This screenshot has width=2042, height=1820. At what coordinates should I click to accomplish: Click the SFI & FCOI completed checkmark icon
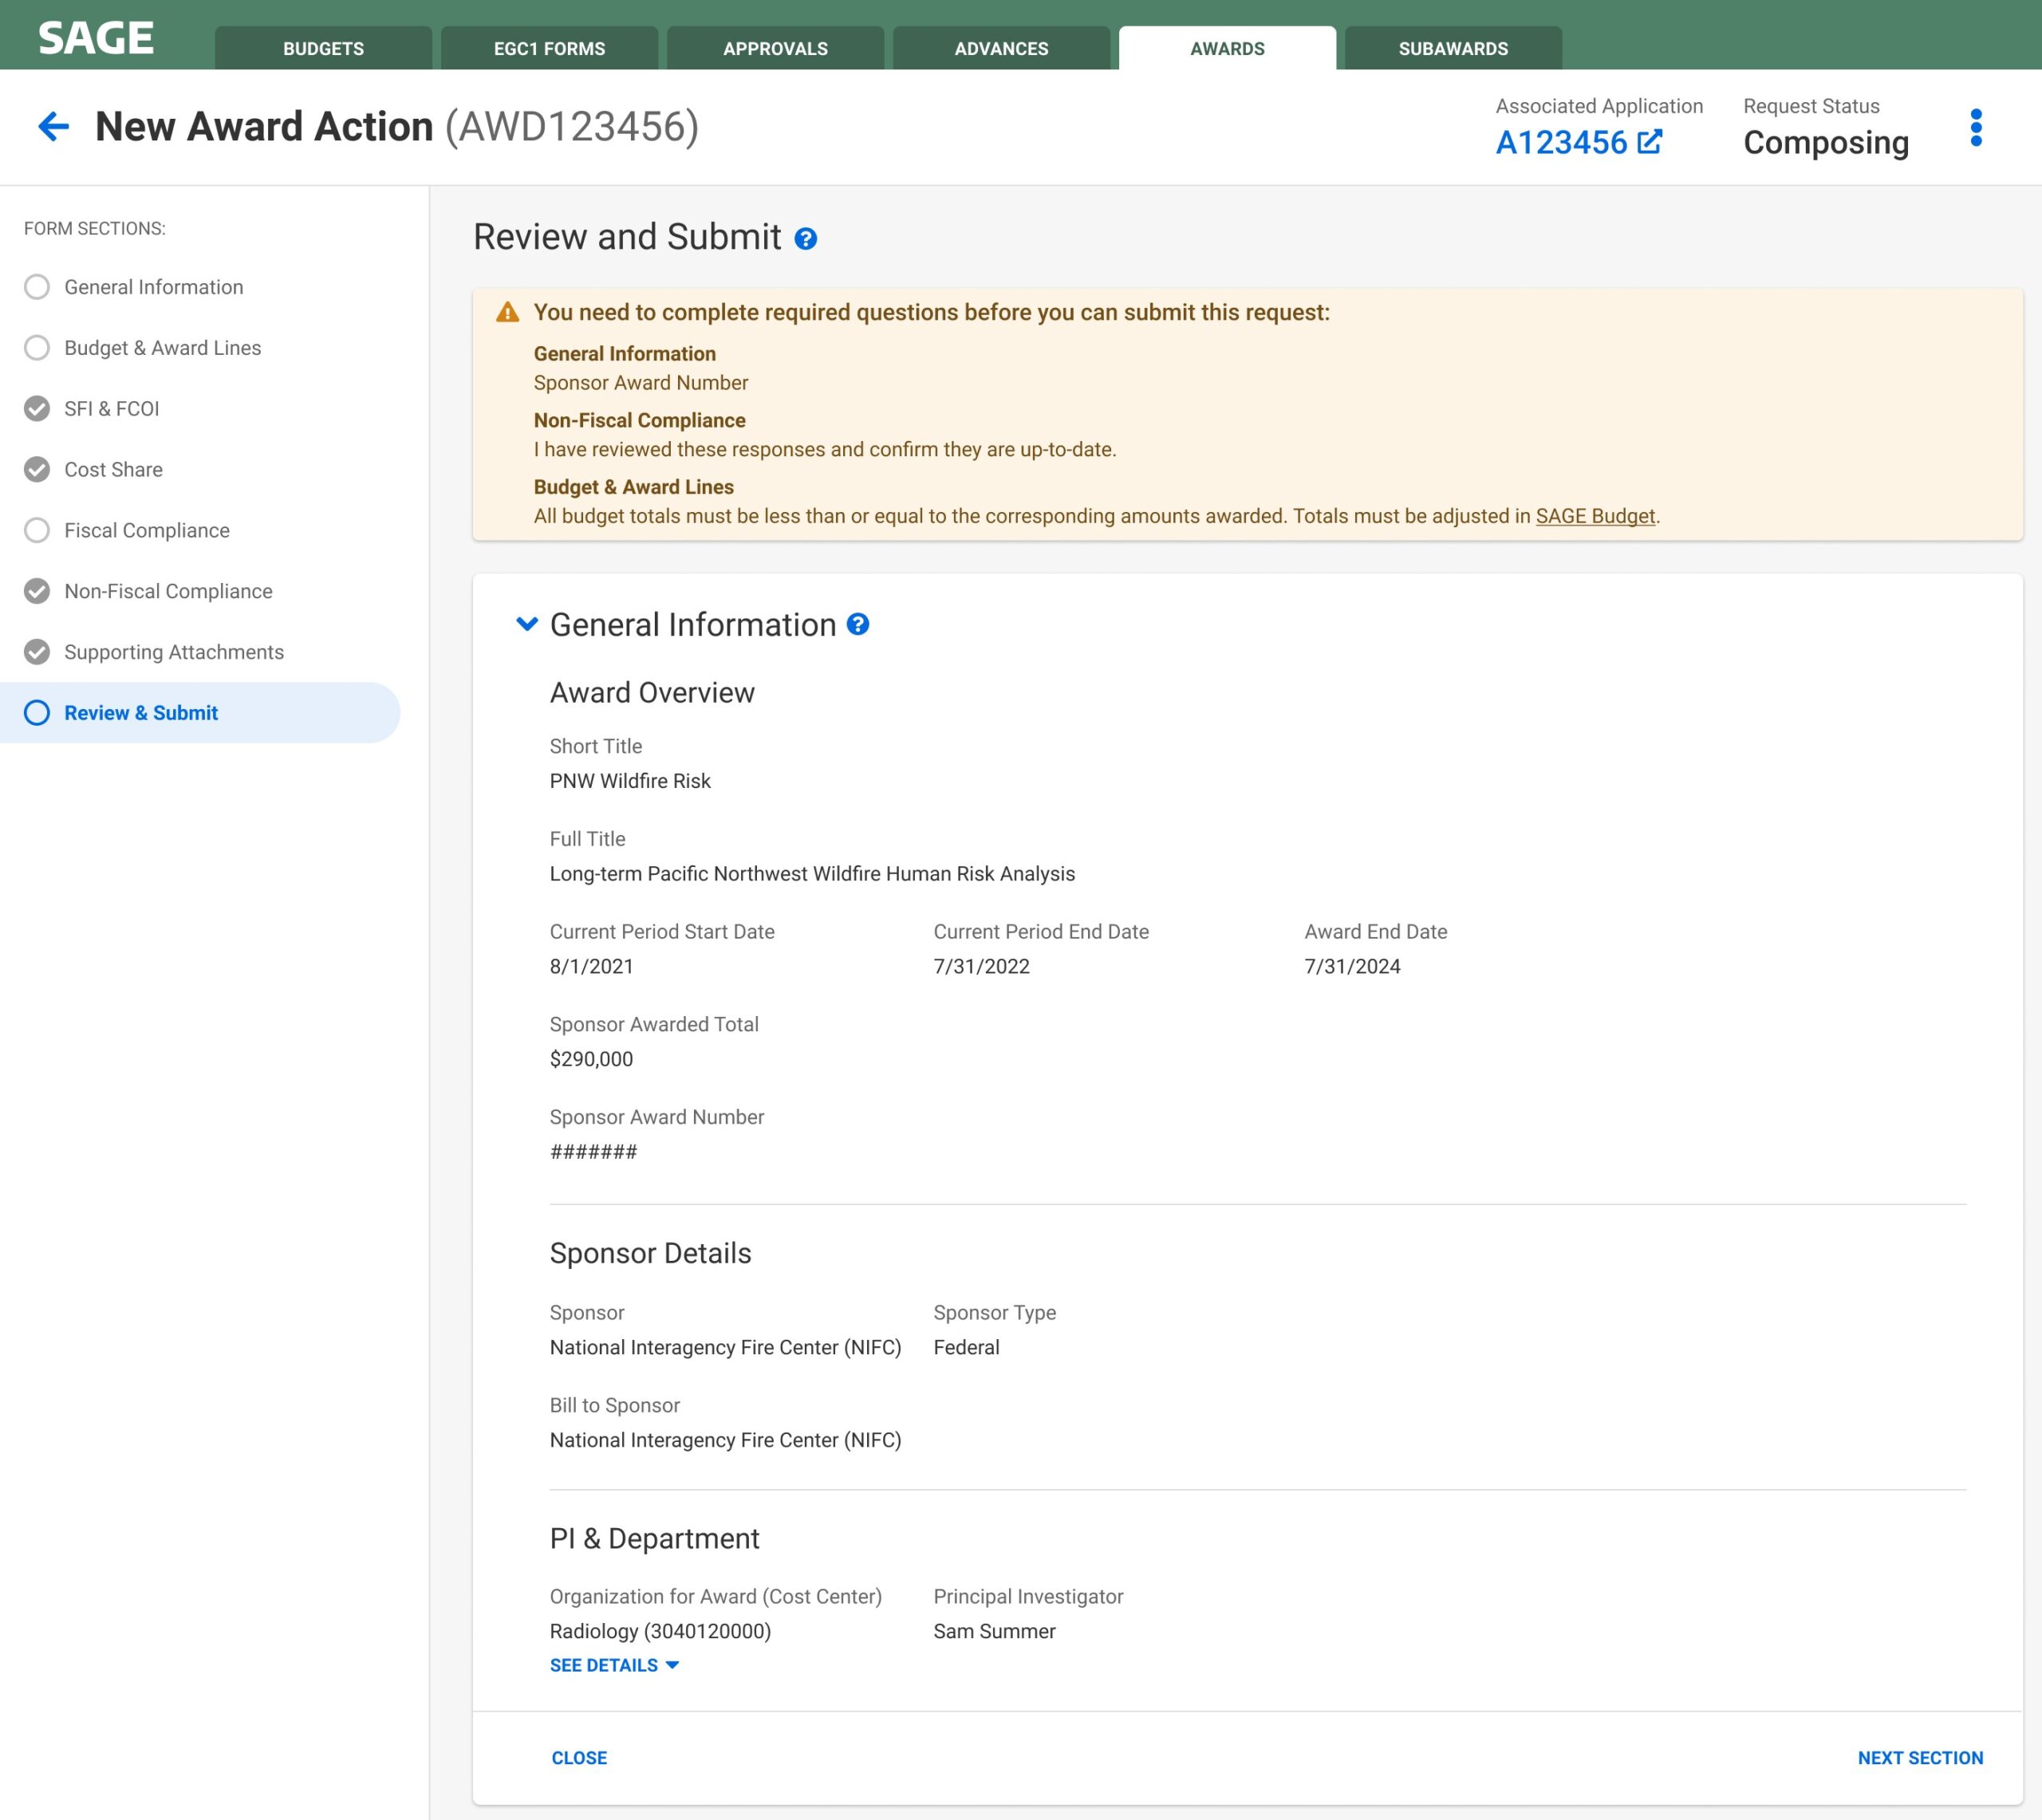(37, 408)
